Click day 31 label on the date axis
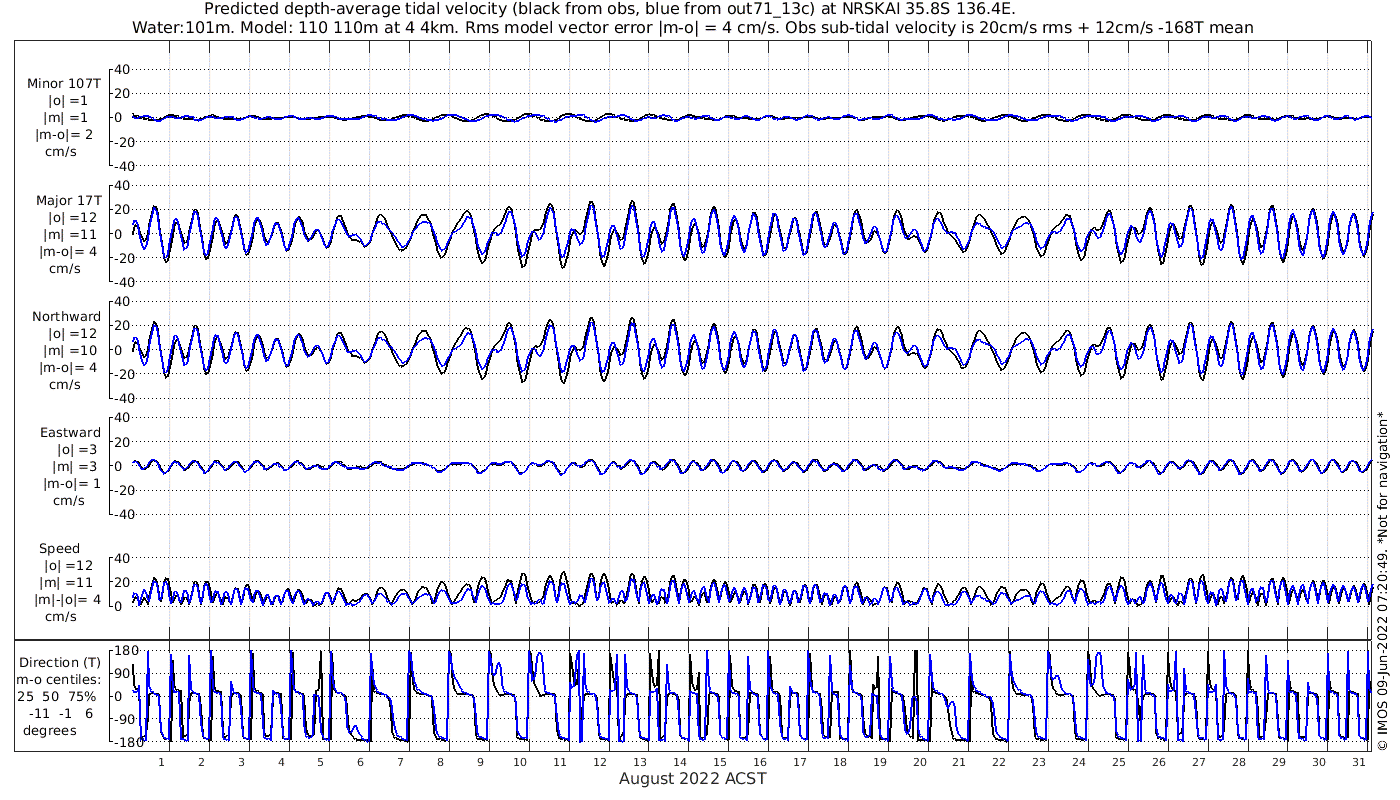1400x800 pixels. (1358, 762)
